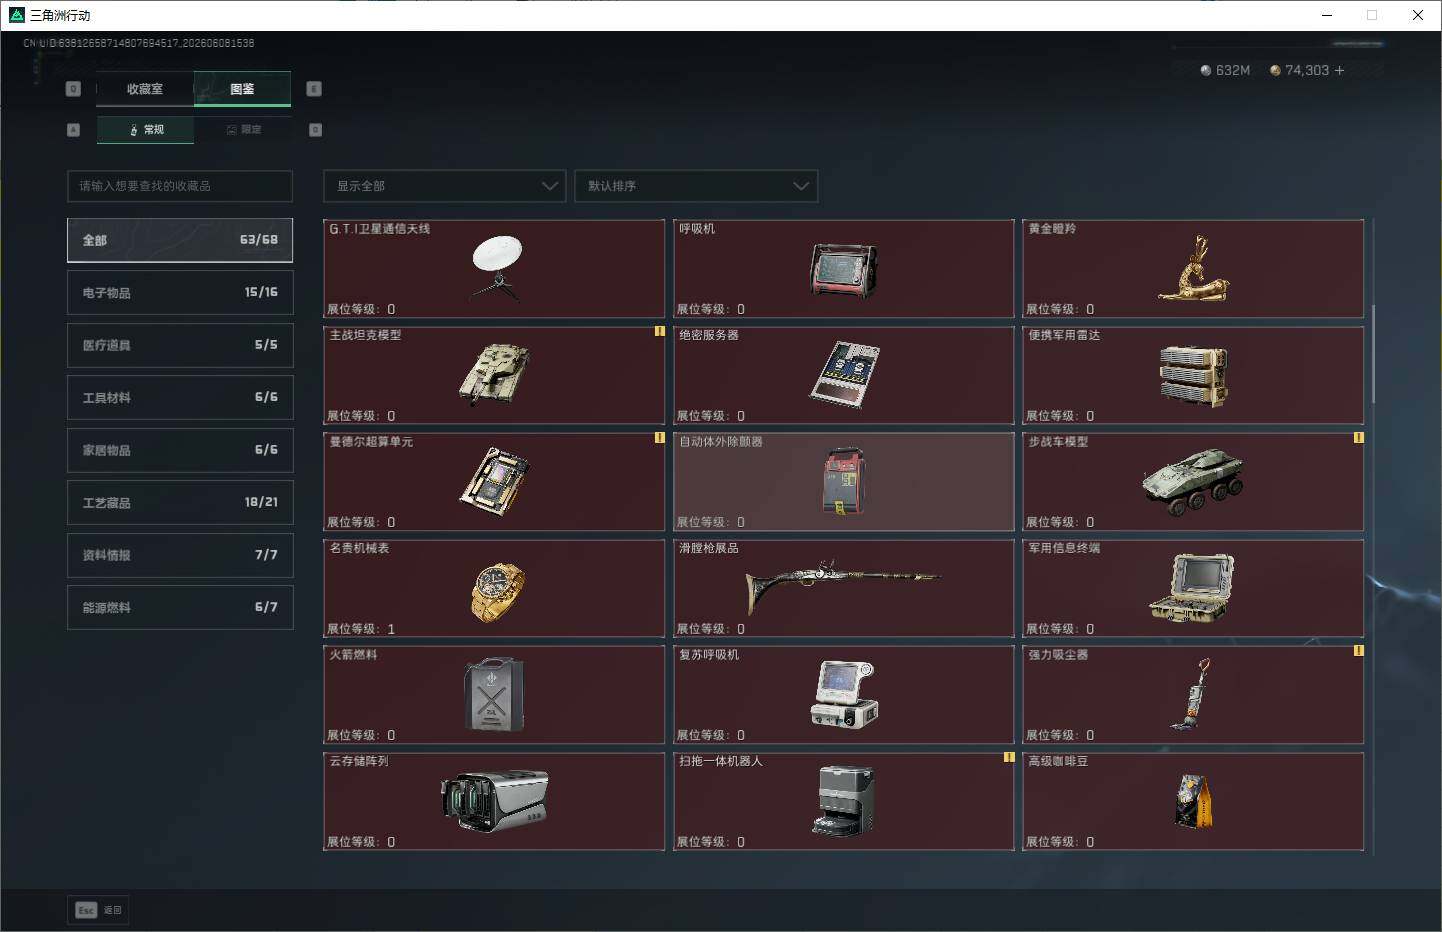Switch to the 常规 regular sub-tab
1442x932 pixels.
click(146, 130)
